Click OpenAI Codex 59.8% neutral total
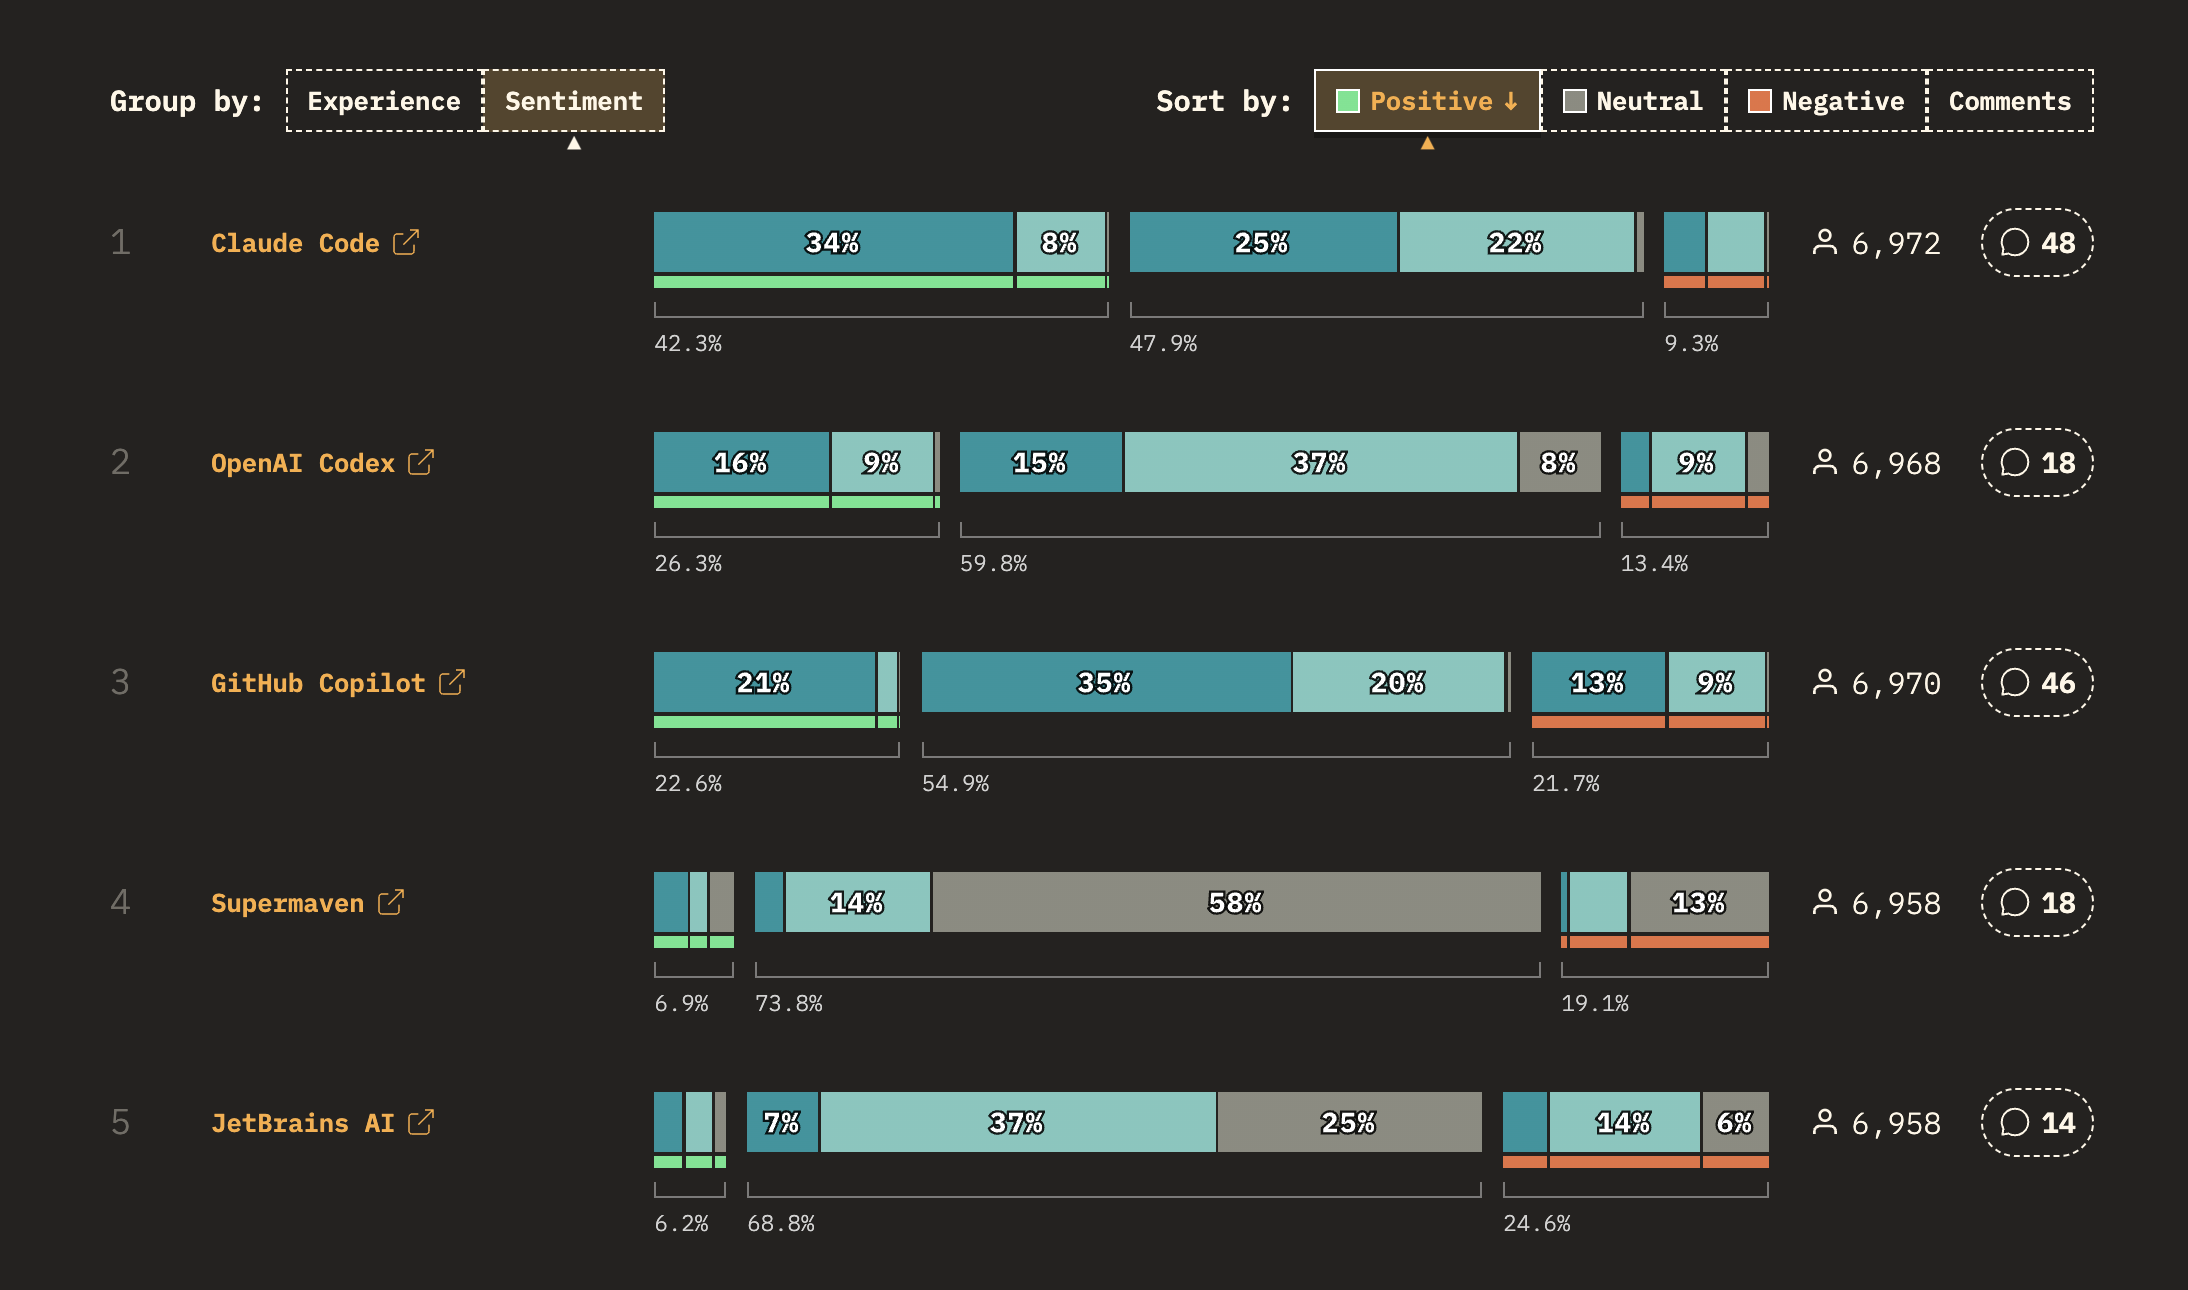Image resolution: width=2188 pixels, height=1290 pixels. pos(993,563)
